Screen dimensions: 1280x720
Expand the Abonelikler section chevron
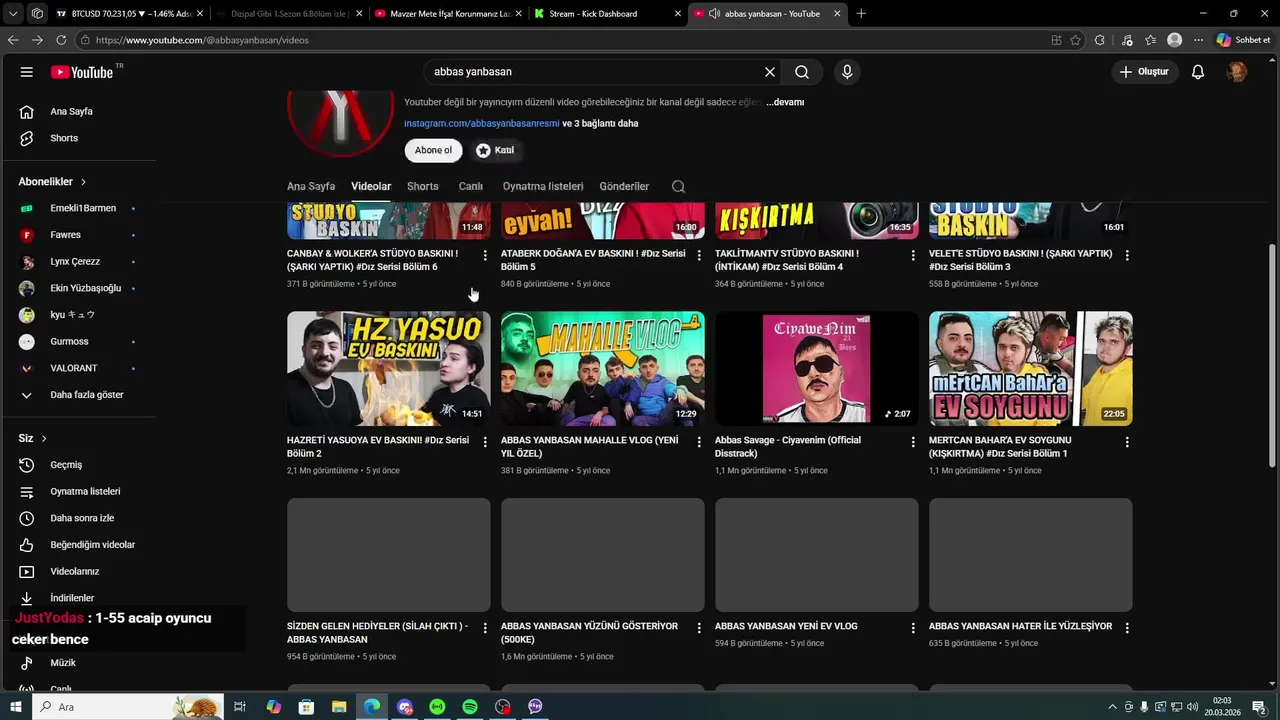(83, 182)
